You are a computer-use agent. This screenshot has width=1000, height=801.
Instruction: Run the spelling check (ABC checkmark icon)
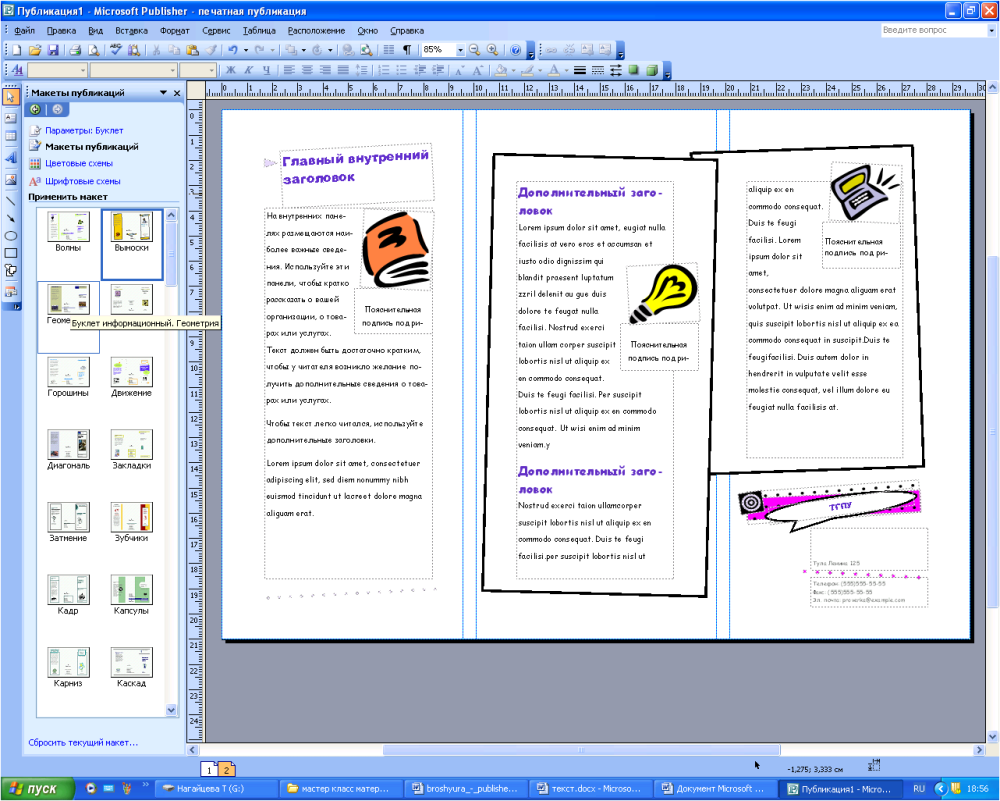pos(115,50)
